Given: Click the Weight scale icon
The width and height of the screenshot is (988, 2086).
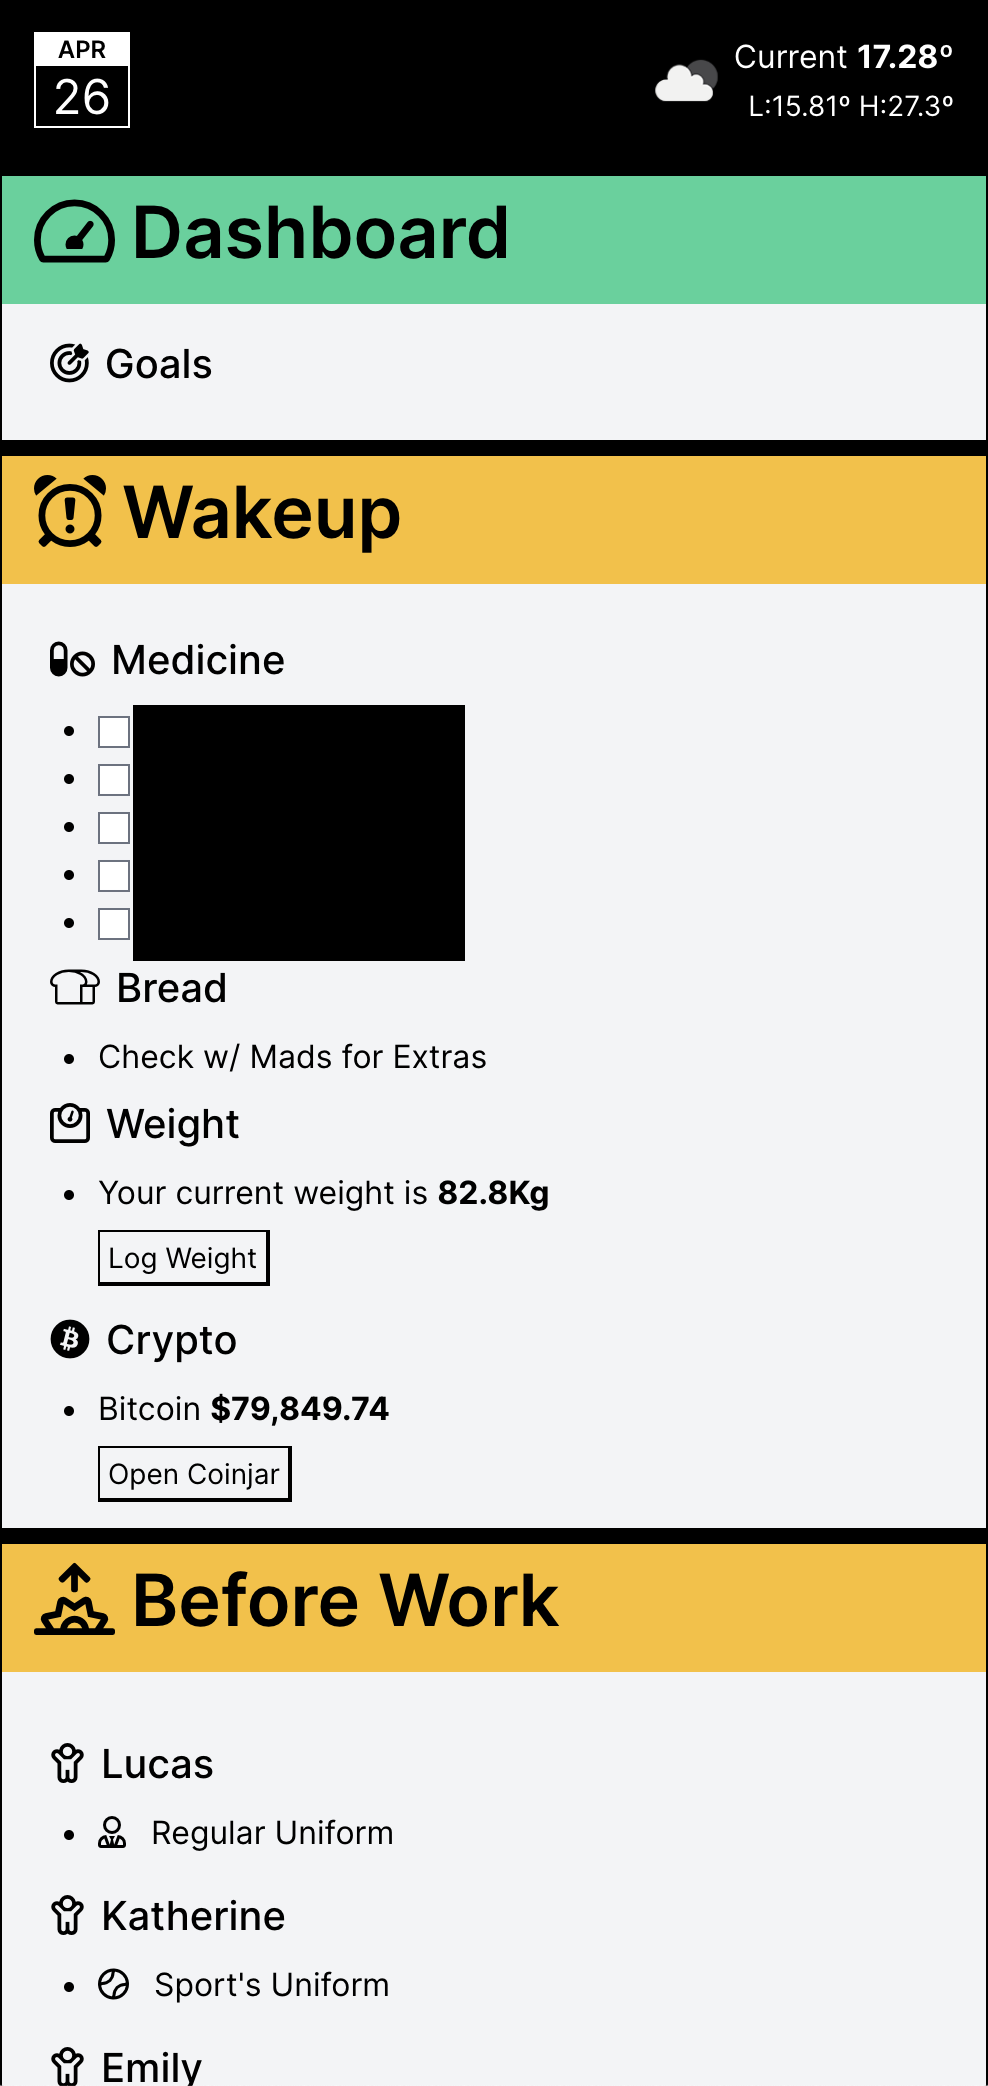Looking at the screenshot, I should click(x=70, y=1124).
